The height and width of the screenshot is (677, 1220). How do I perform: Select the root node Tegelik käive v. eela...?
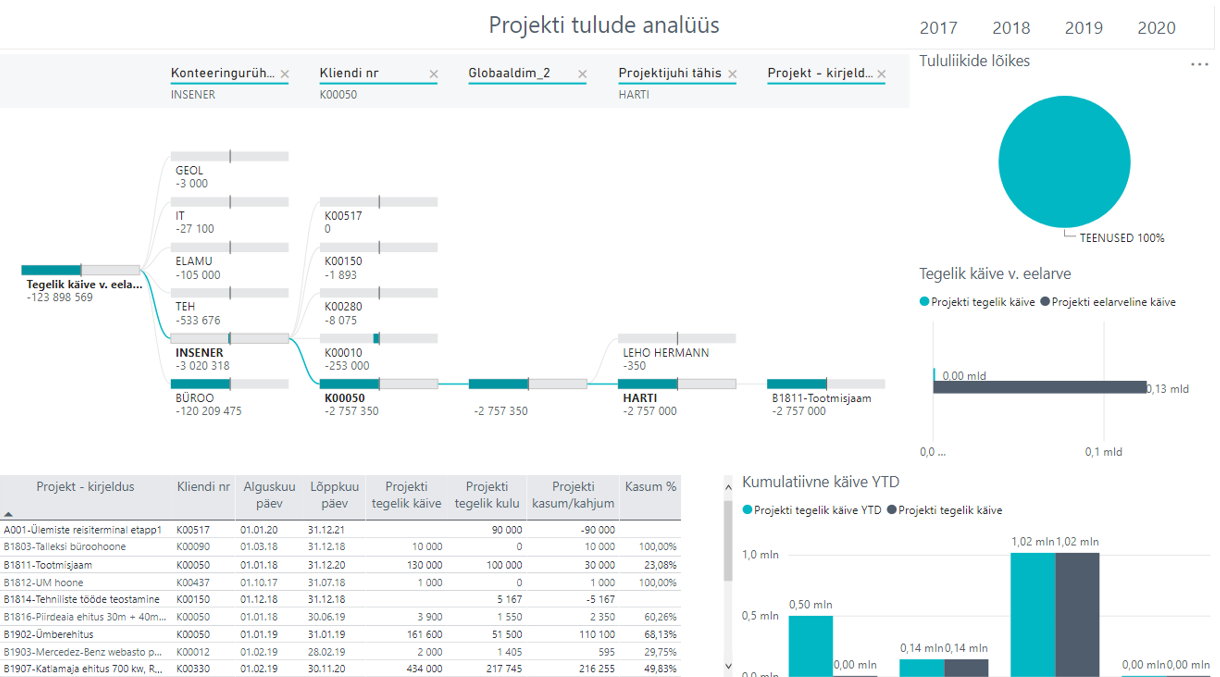coord(81,284)
